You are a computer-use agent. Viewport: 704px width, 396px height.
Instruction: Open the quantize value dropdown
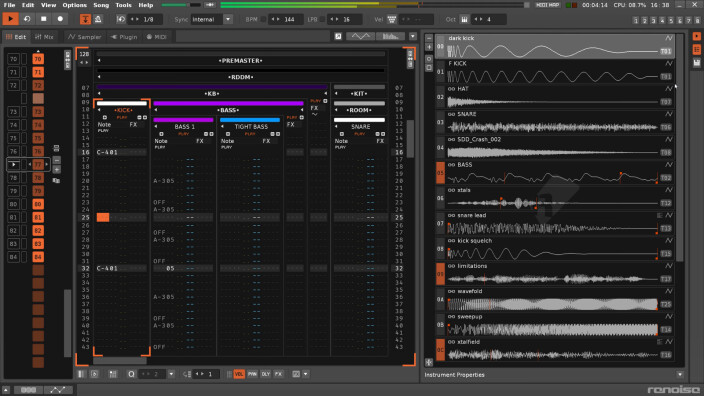tap(171, 374)
